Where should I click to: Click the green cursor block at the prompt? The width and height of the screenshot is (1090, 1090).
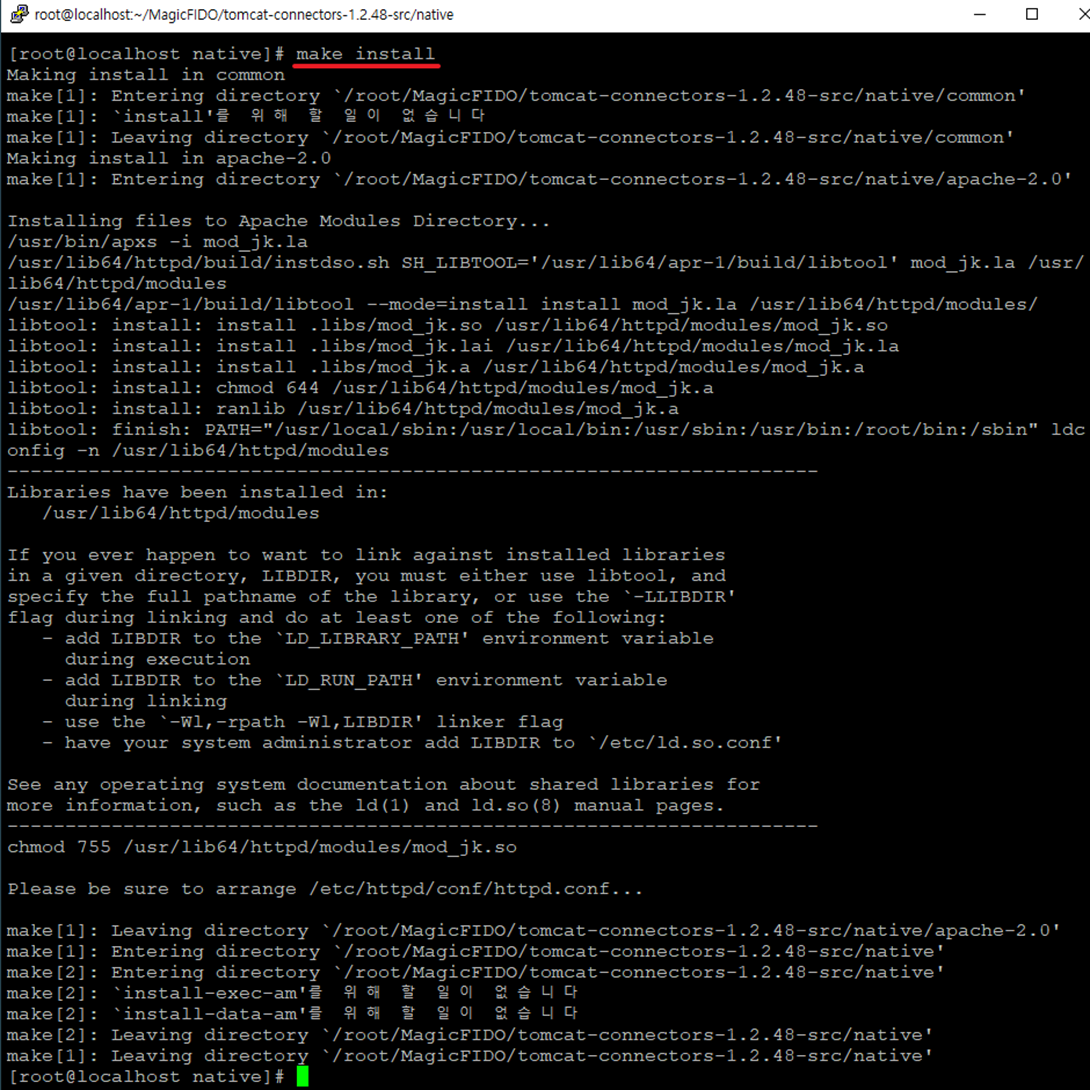302,1076
